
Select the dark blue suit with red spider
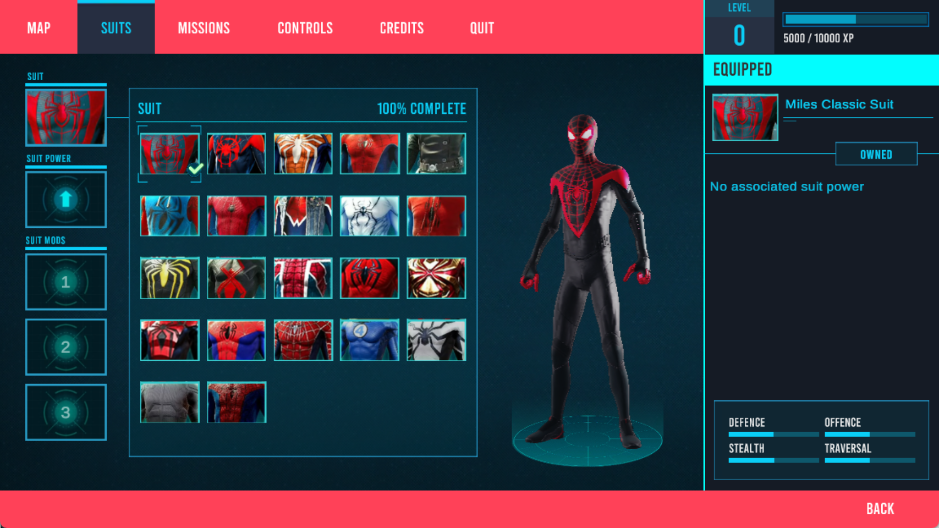coord(237,154)
